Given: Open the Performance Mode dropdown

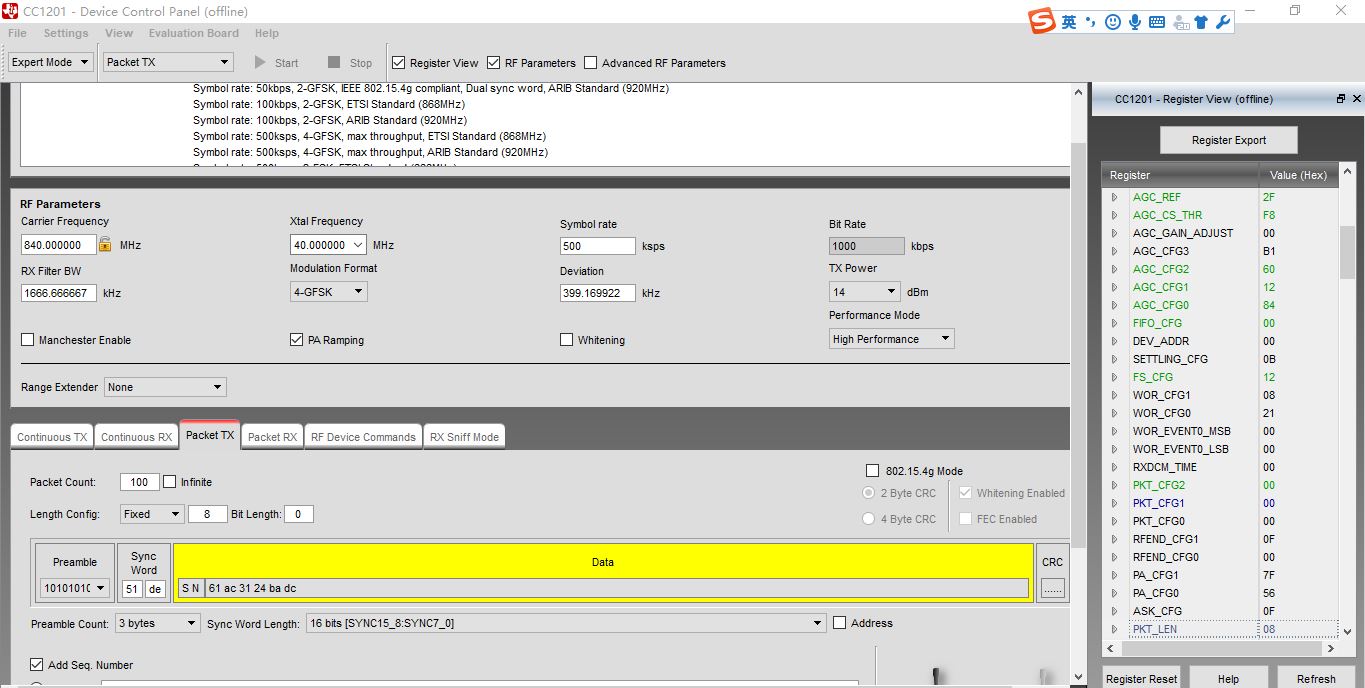Looking at the screenshot, I should (x=892, y=339).
